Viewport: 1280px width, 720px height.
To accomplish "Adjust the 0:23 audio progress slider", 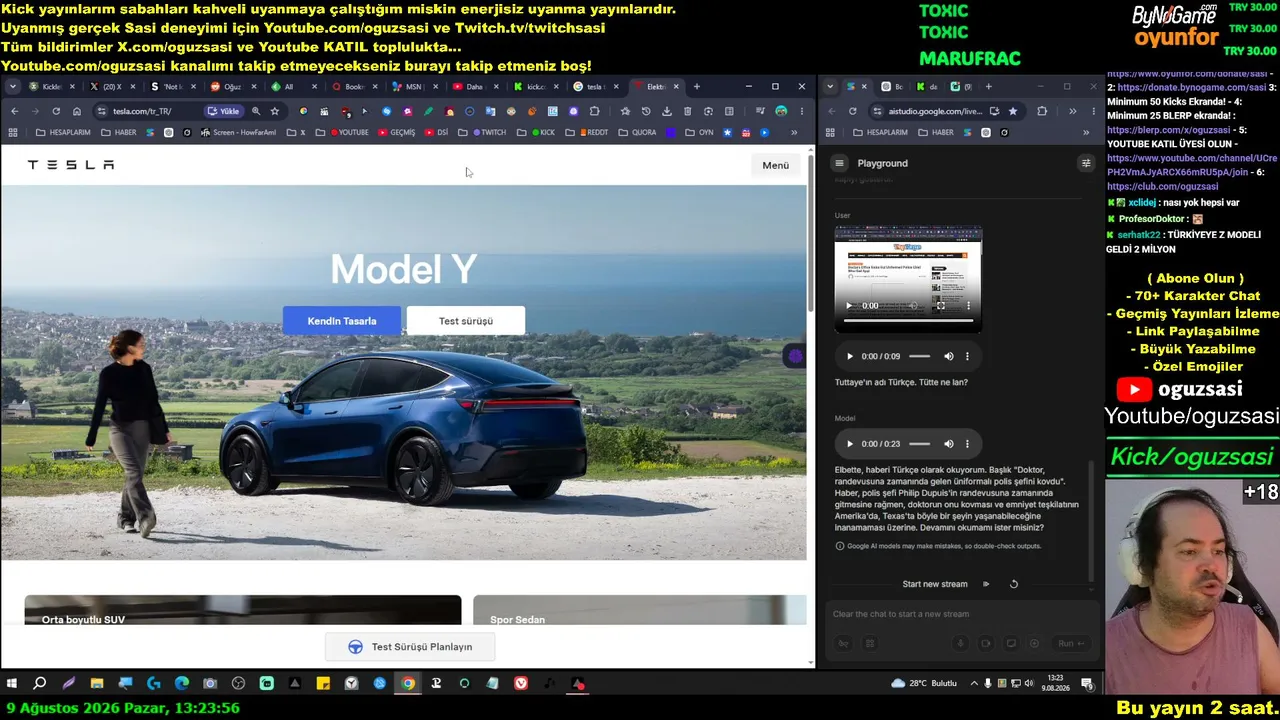I will click(919, 444).
